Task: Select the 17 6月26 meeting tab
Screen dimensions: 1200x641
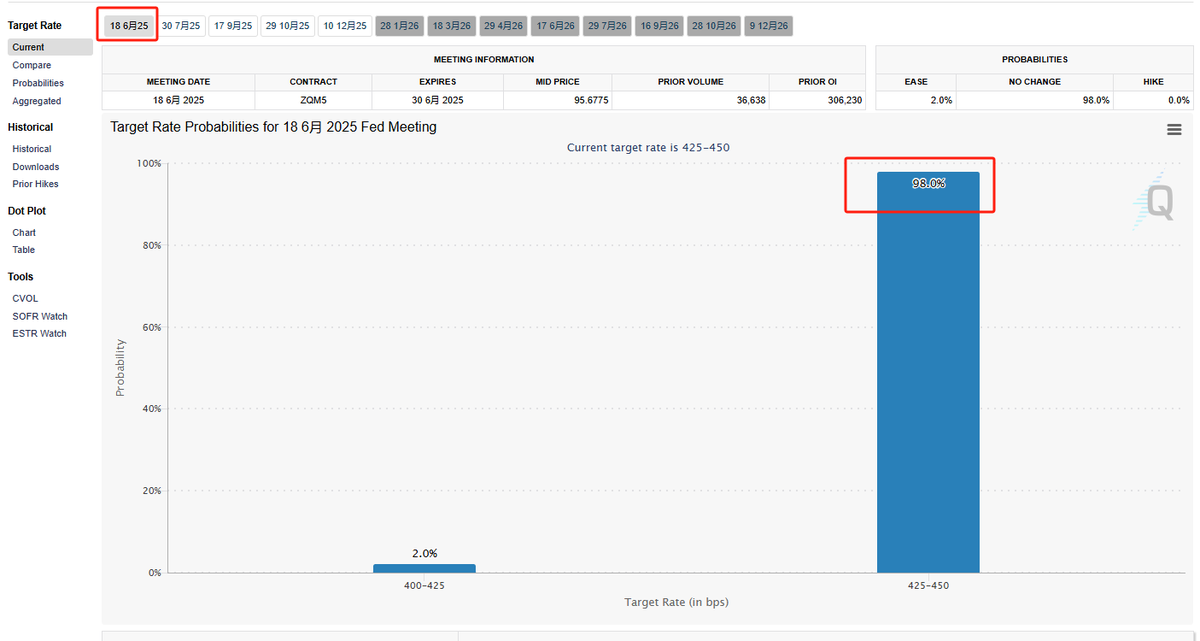Action: pos(556,26)
